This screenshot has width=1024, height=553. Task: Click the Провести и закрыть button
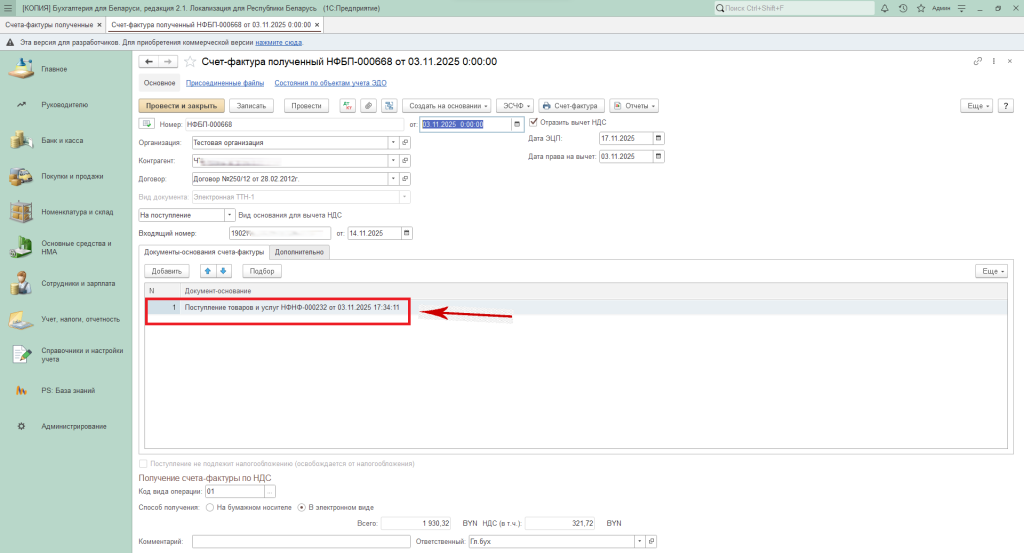[x=180, y=105]
